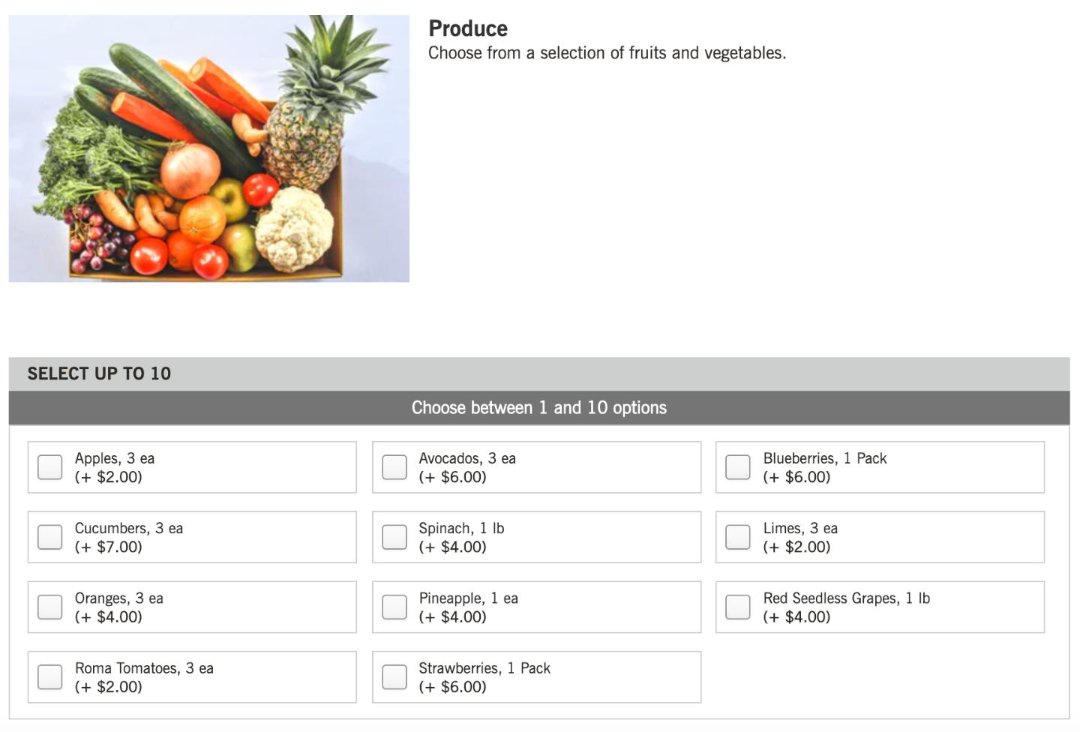Enable the Roma Tomatoes, 3 ea checkbox

50,677
